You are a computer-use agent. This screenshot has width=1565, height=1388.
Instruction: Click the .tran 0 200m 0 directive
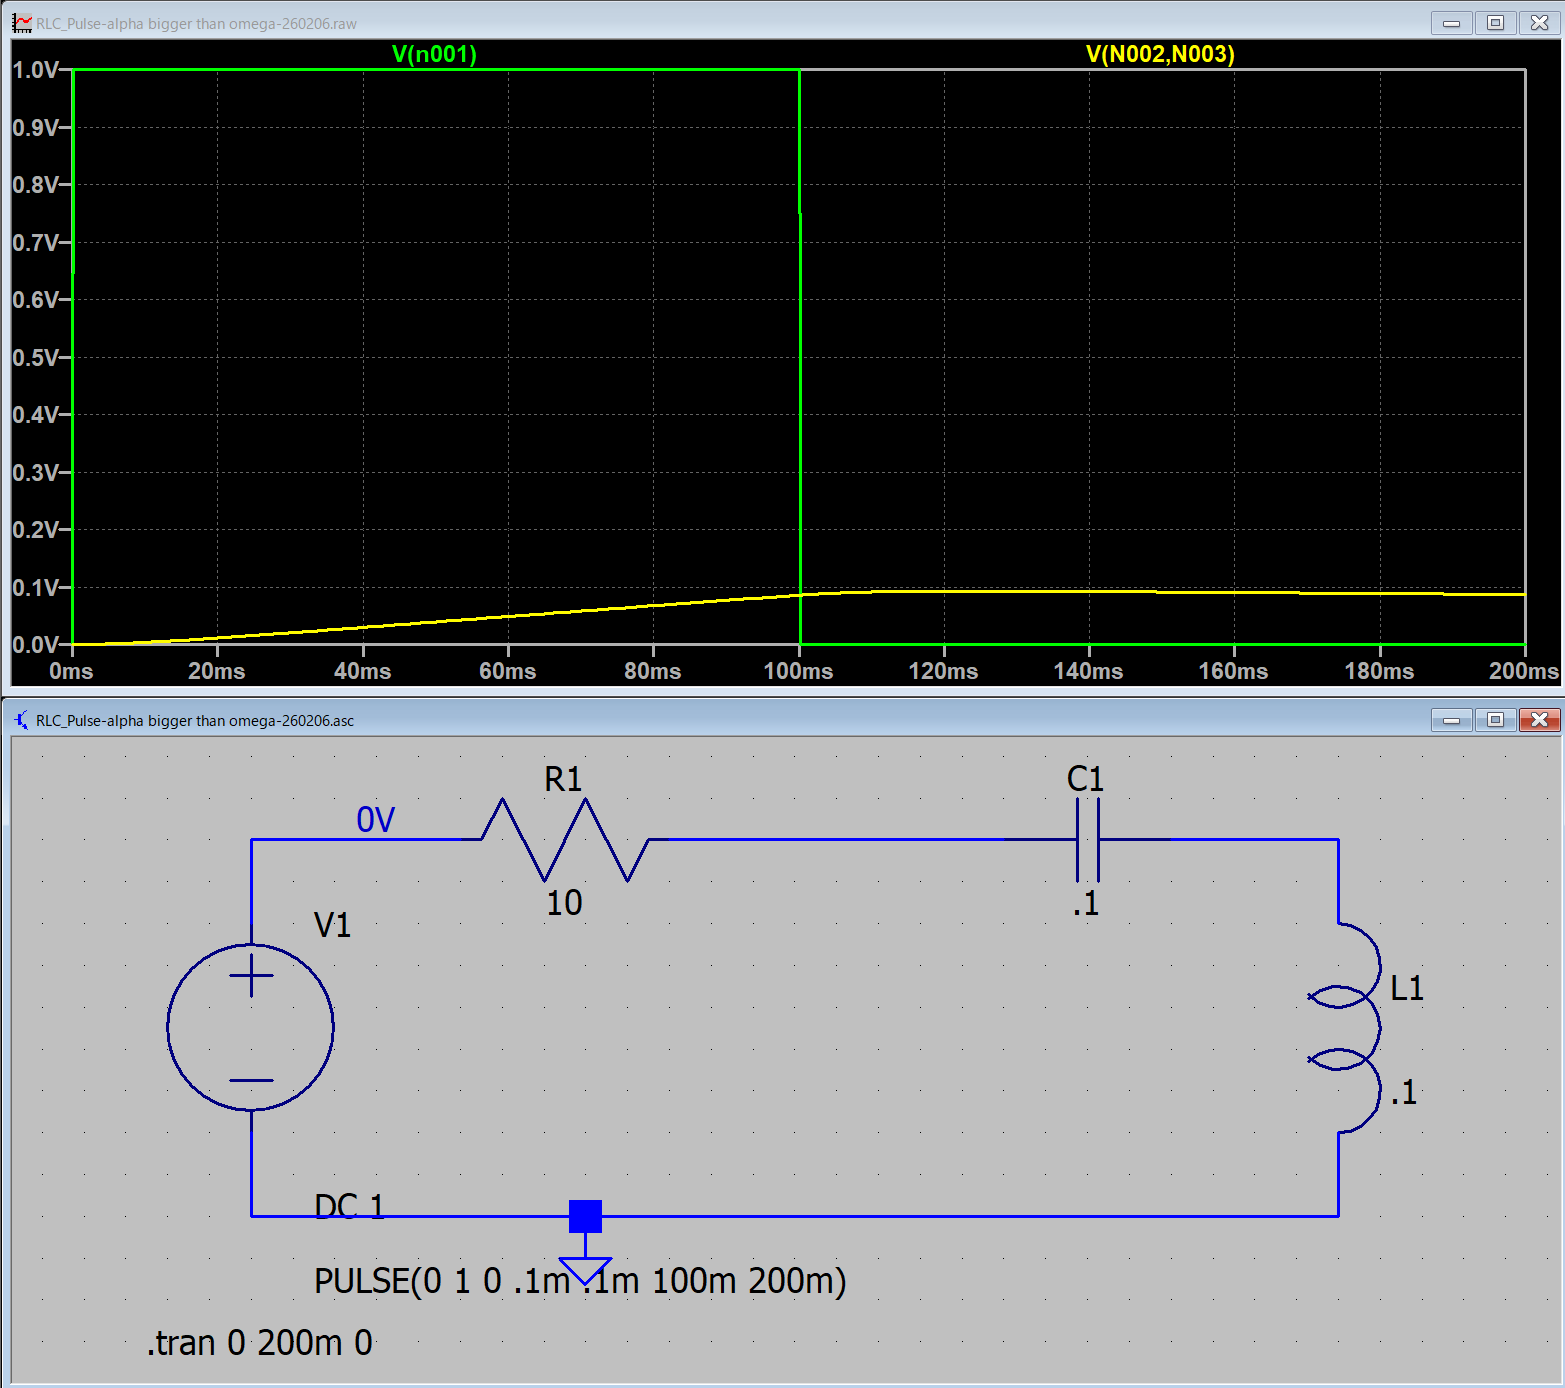click(260, 1343)
